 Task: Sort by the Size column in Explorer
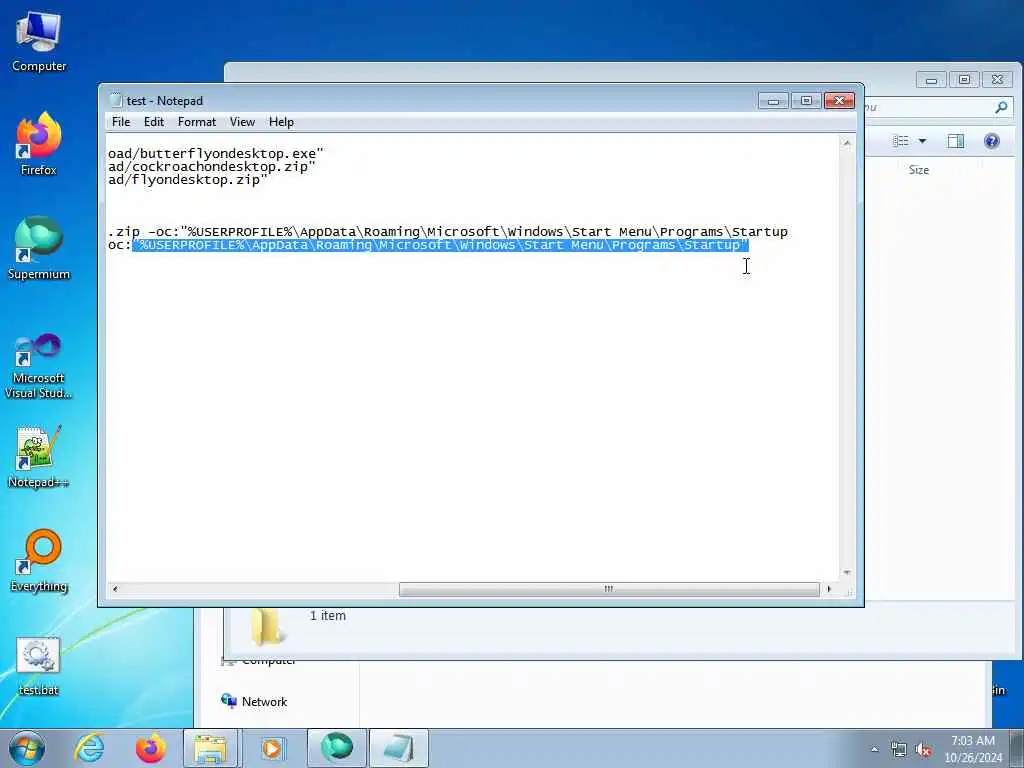(x=918, y=170)
